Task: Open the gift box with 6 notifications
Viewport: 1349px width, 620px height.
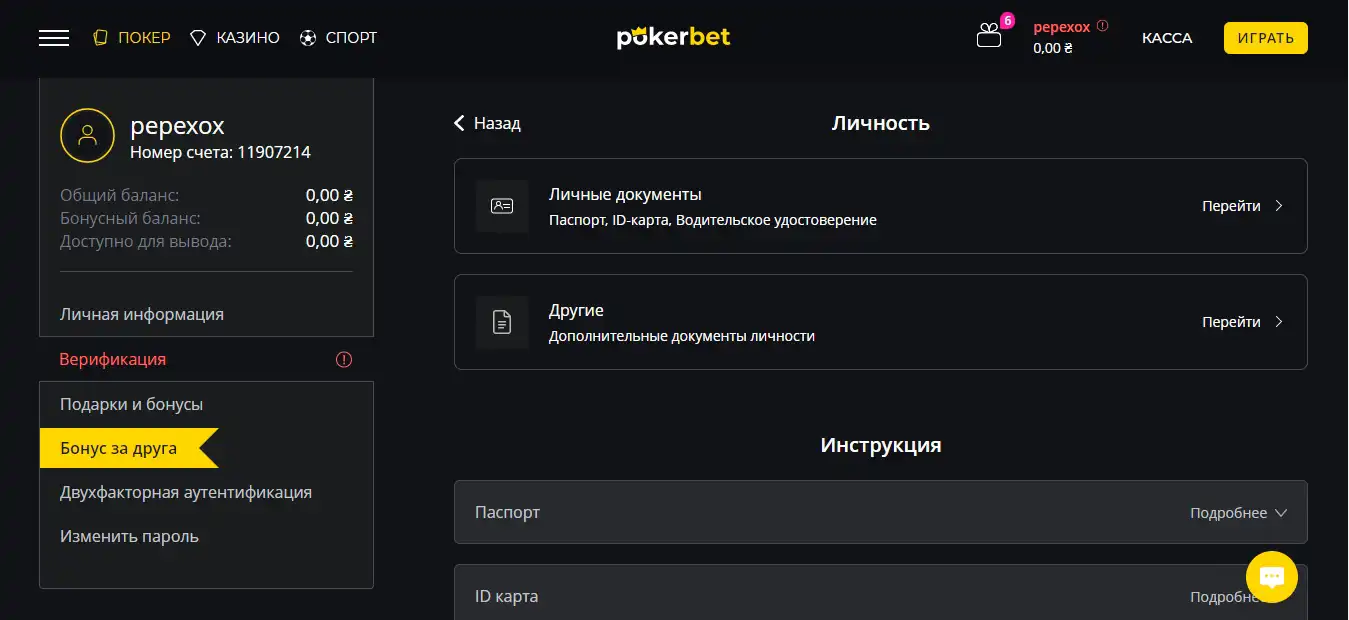Action: click(x=988, y=37)
